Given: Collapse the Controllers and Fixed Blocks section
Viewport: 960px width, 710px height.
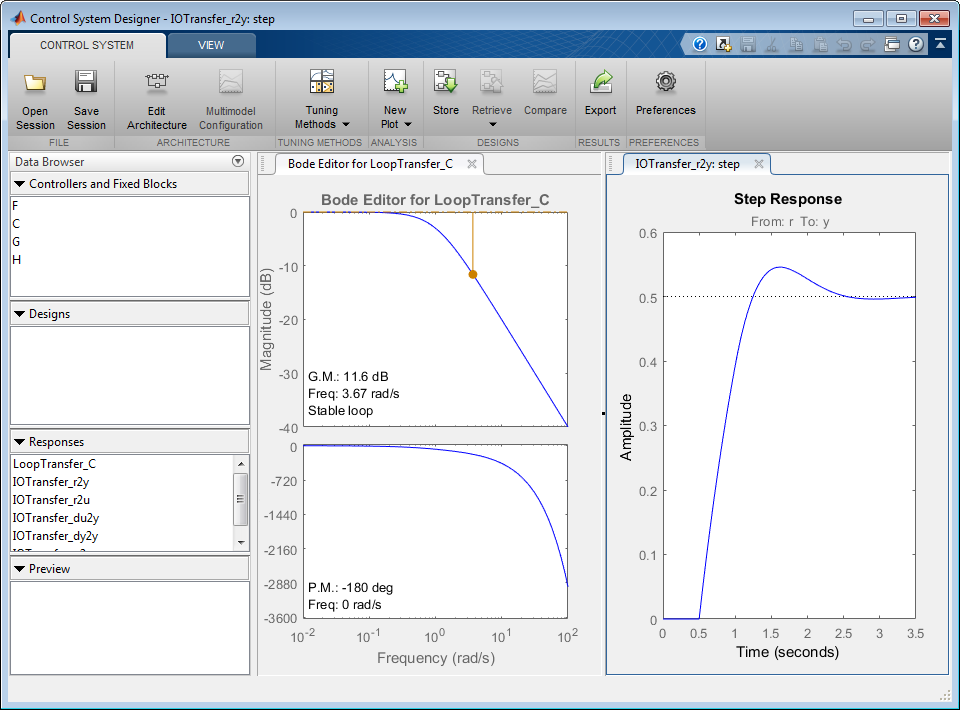Looking at the screenshot, I should click(x=20, y=184).
